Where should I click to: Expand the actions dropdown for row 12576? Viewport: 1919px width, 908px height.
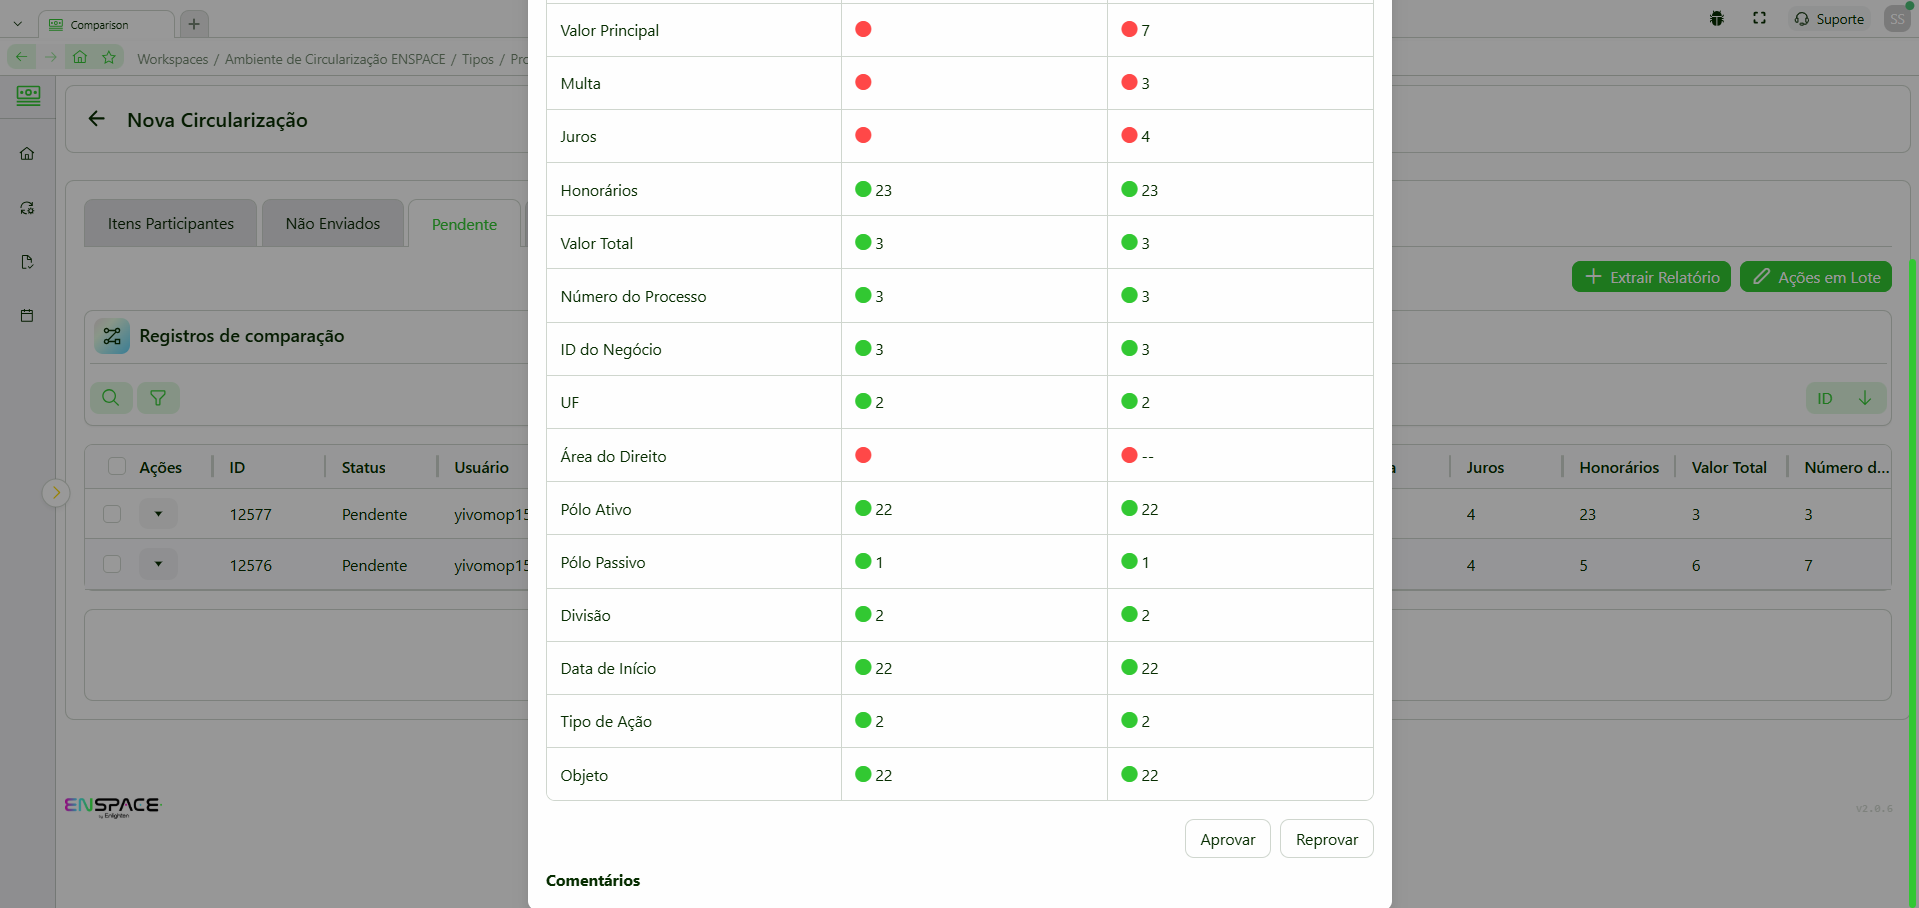158,564
